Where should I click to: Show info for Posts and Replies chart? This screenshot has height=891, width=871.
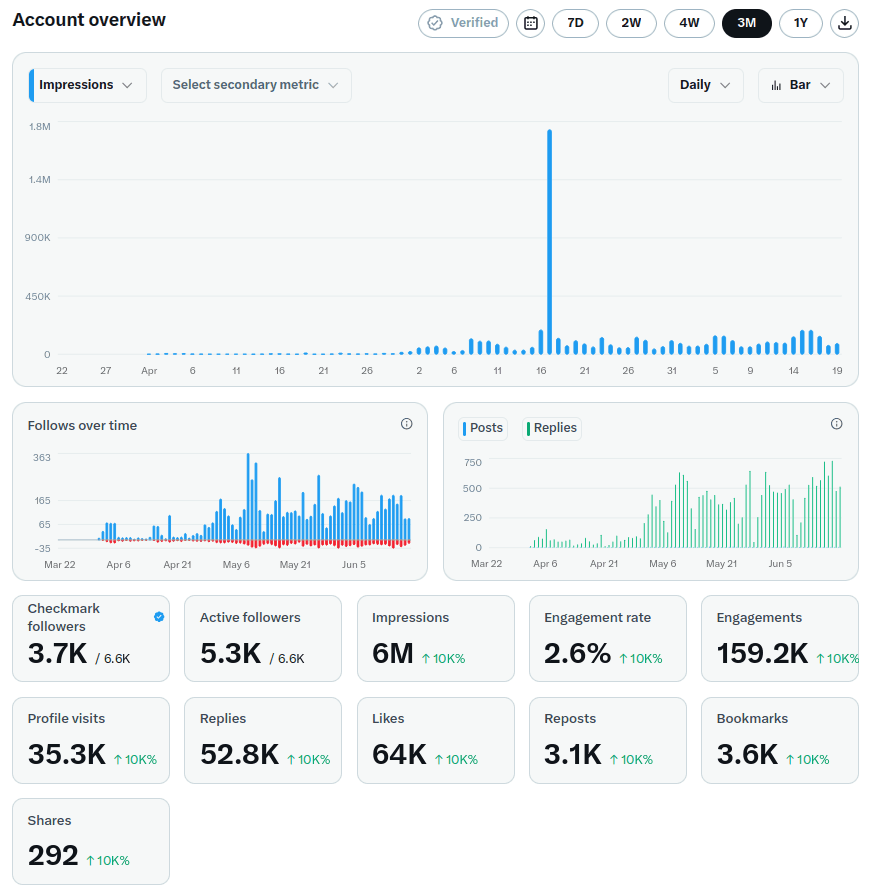pos(836,424)
